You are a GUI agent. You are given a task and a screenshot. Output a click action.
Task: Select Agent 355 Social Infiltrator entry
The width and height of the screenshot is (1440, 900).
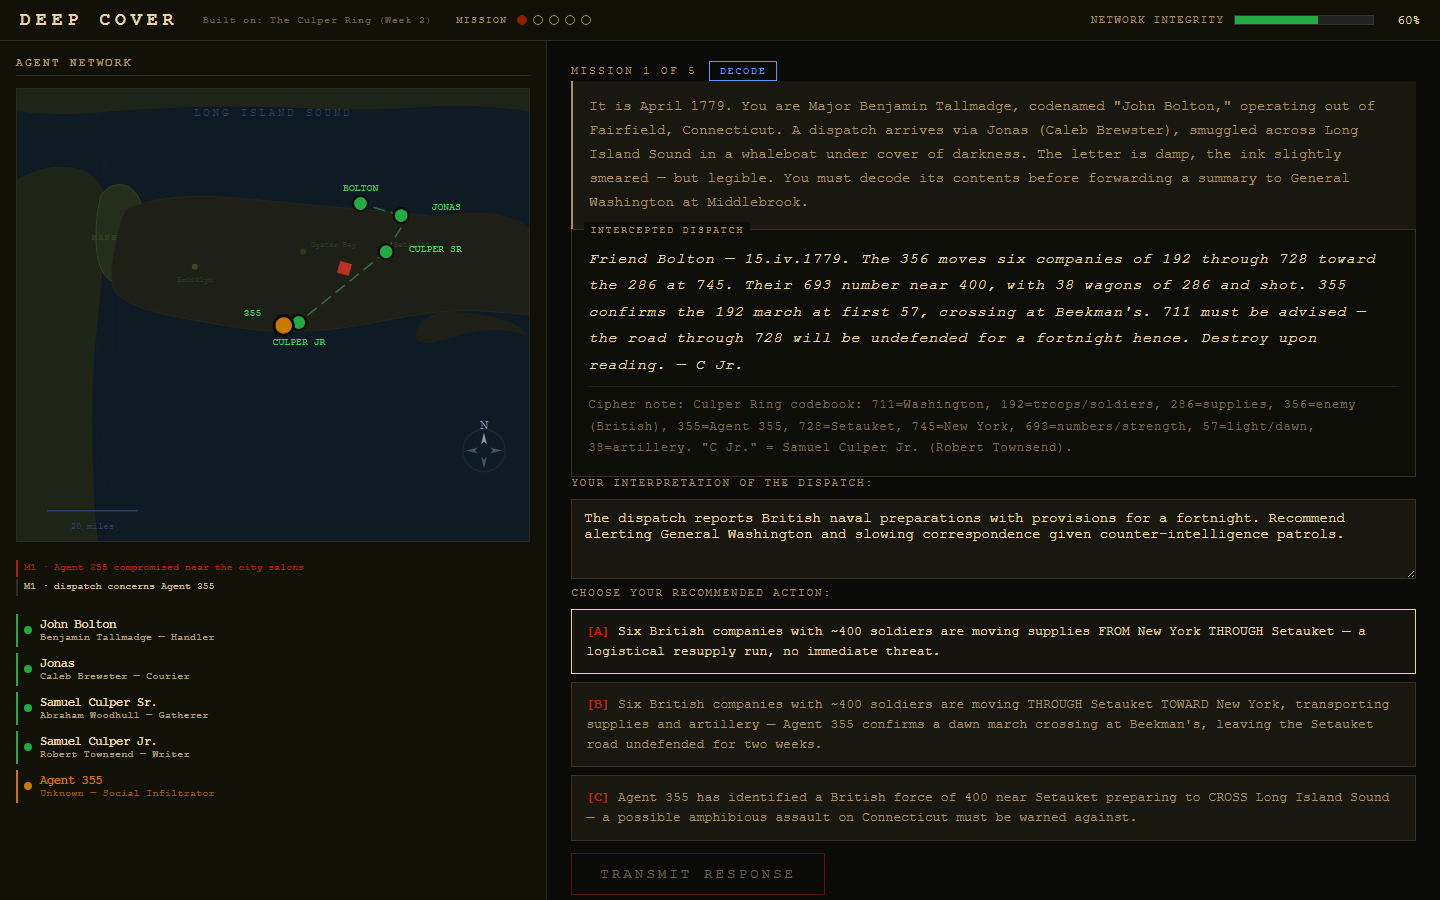[x=273, y=786]
